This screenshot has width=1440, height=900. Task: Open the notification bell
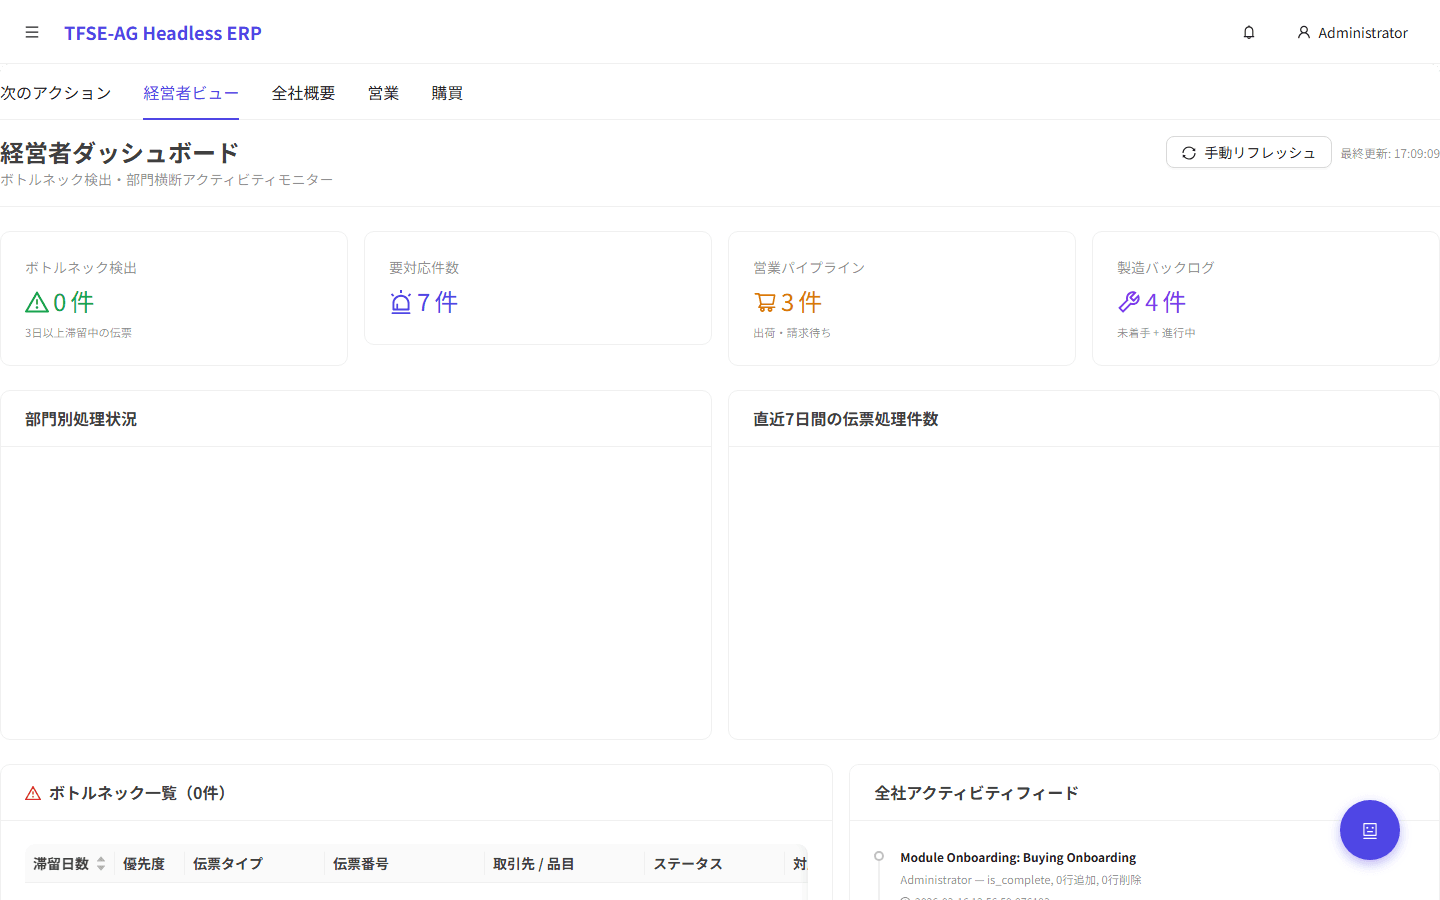coord(1248,31)
